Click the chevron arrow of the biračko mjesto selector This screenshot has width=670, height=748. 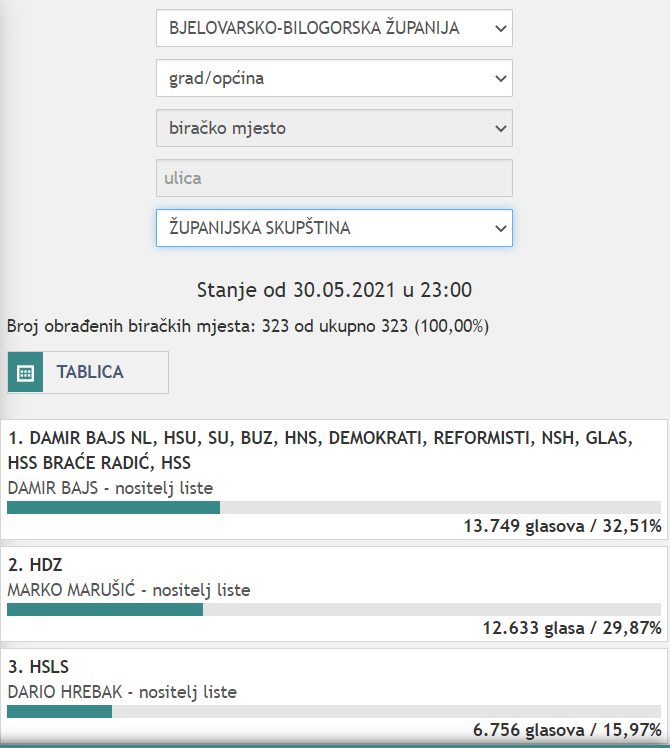click(501, 129)
